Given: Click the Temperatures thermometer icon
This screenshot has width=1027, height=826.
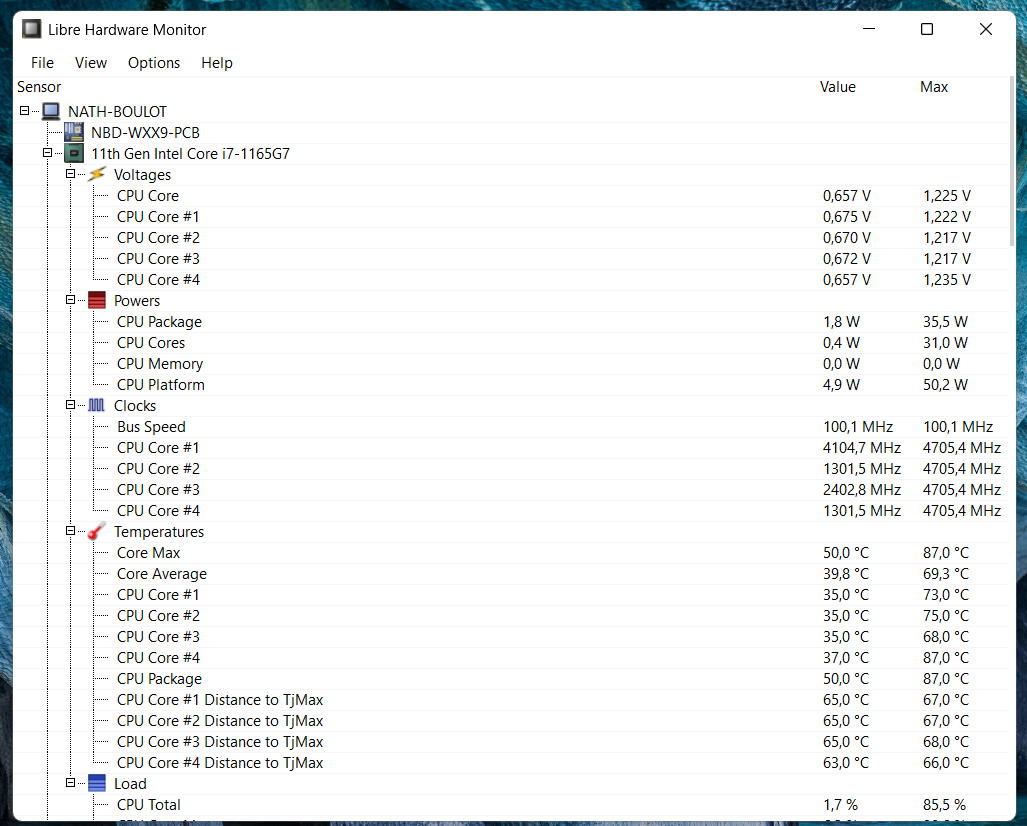Looking at the screenshot, I should (97, 531).
